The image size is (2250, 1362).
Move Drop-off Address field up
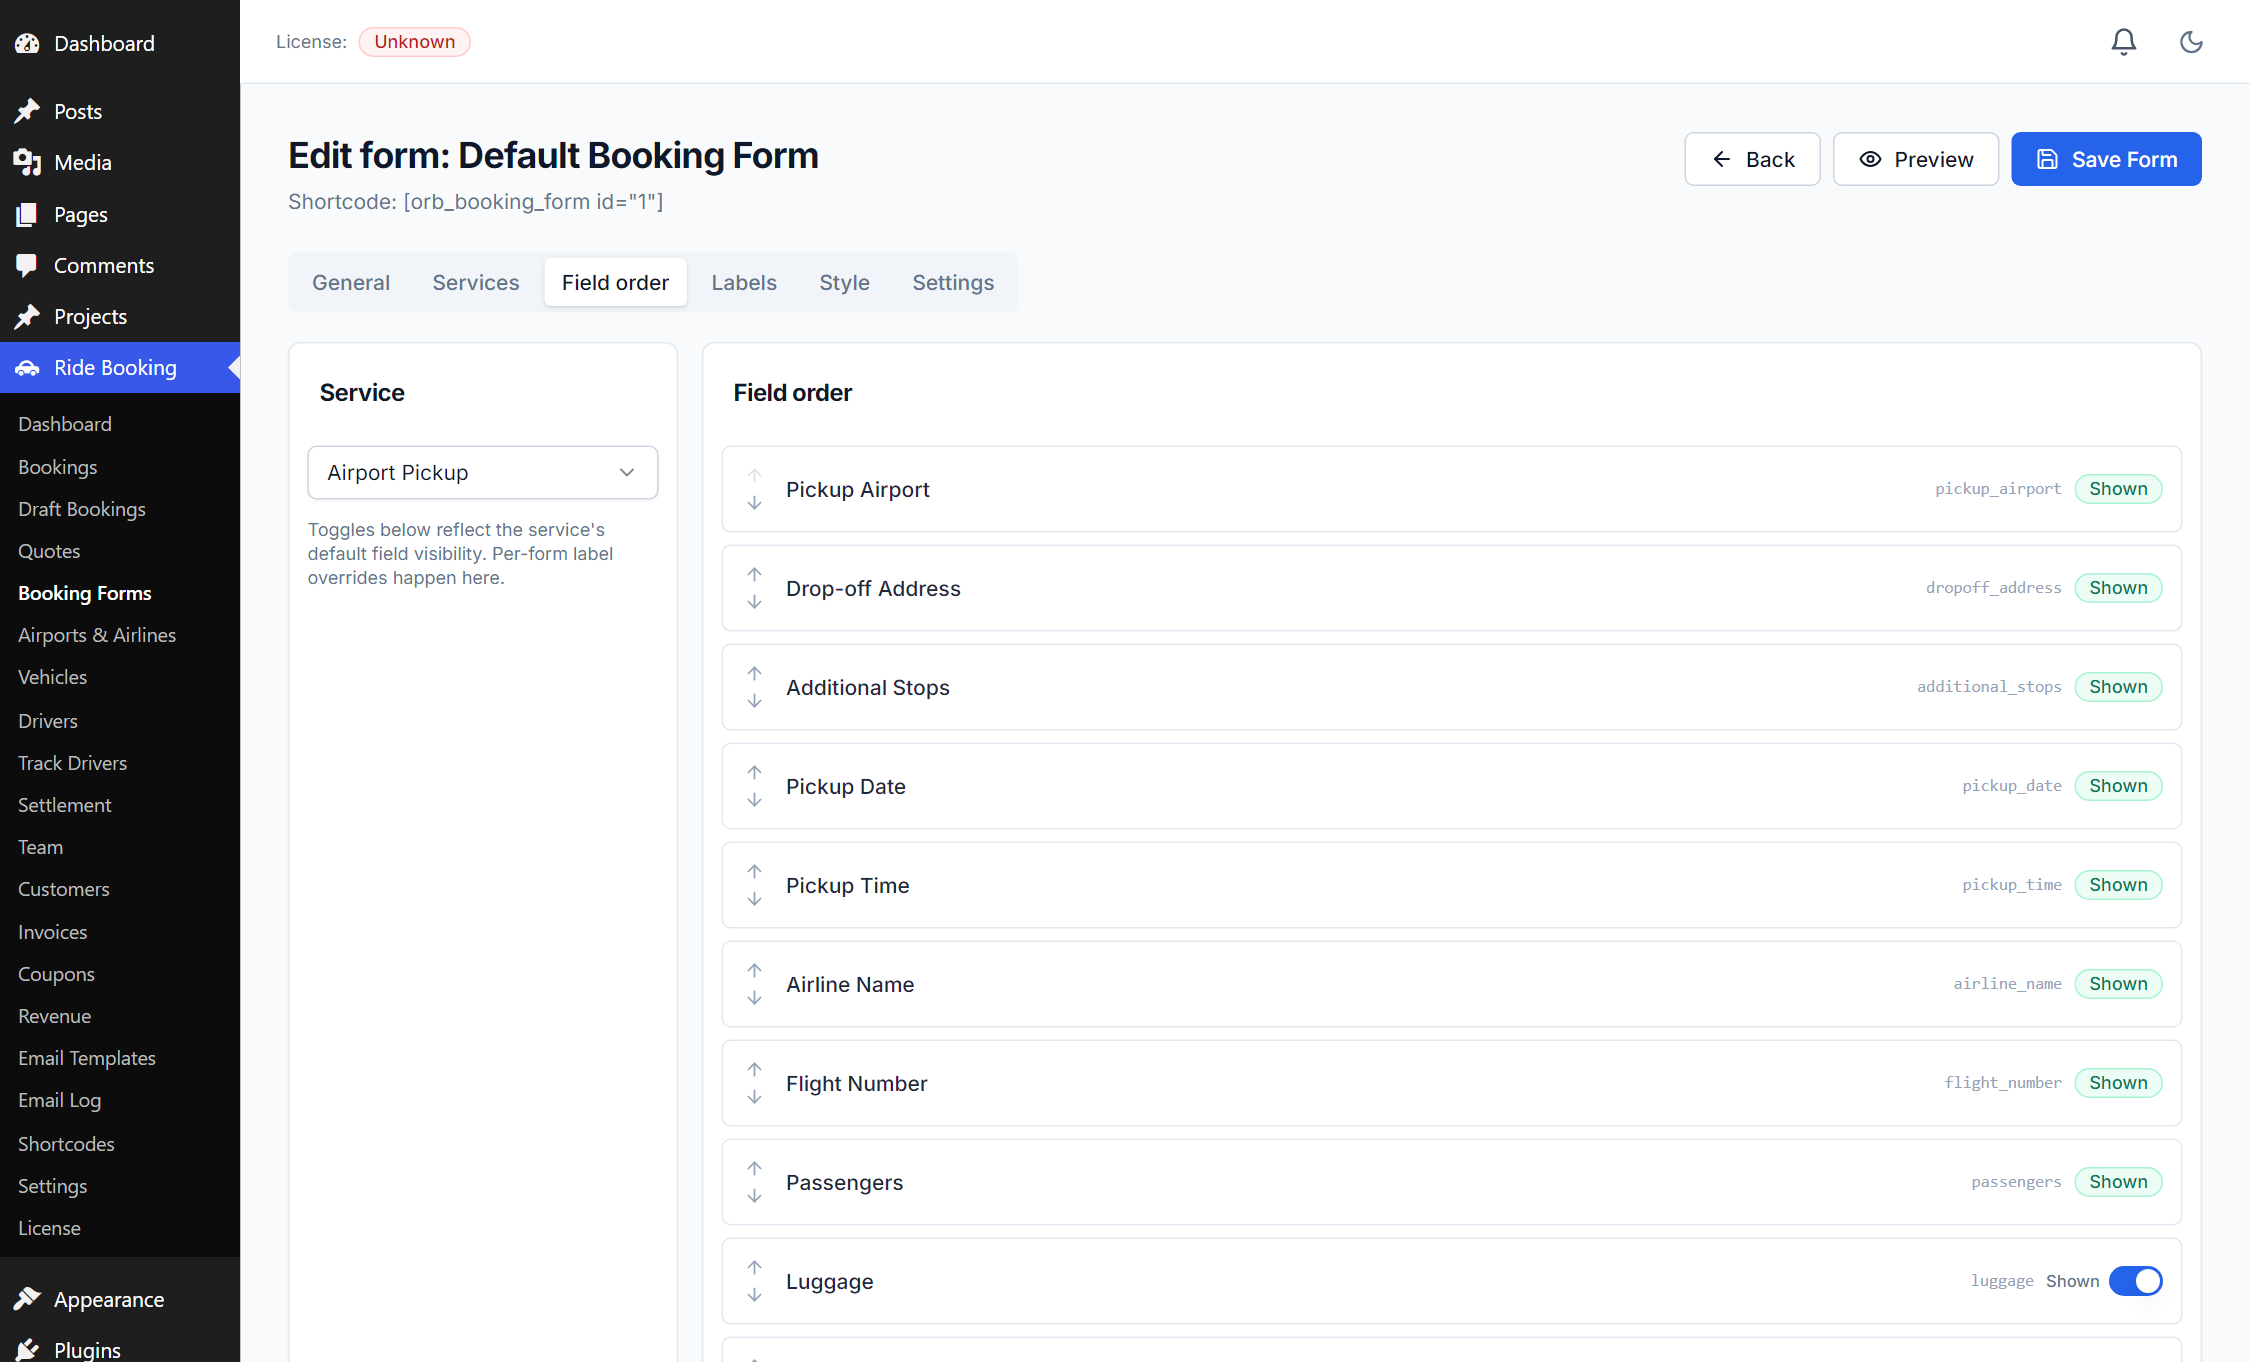point(755,574)
